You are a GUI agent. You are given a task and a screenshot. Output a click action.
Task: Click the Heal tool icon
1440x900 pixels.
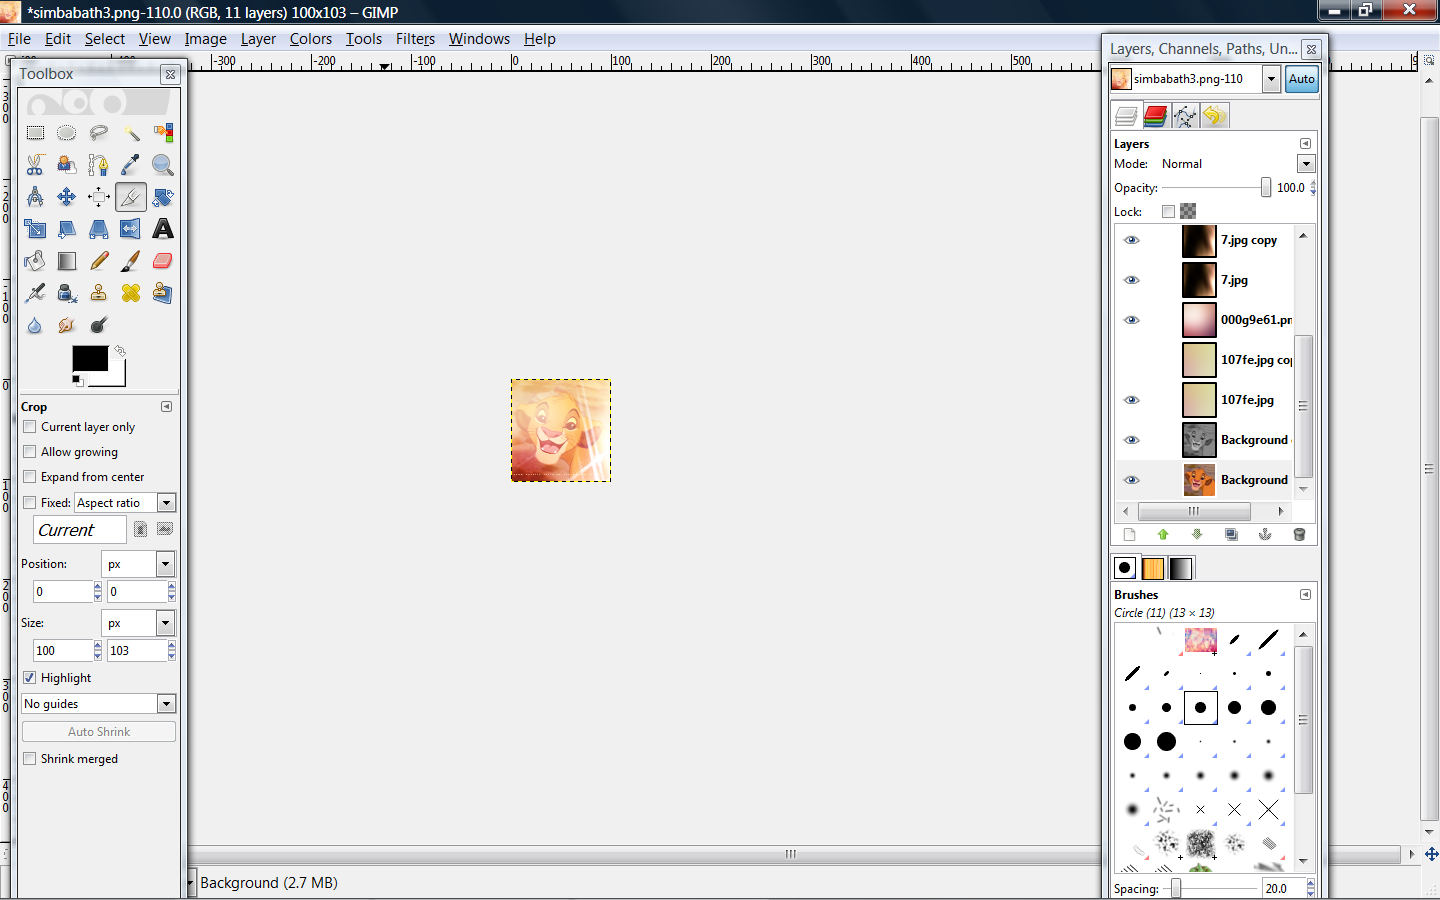click(x=130, y=293)
